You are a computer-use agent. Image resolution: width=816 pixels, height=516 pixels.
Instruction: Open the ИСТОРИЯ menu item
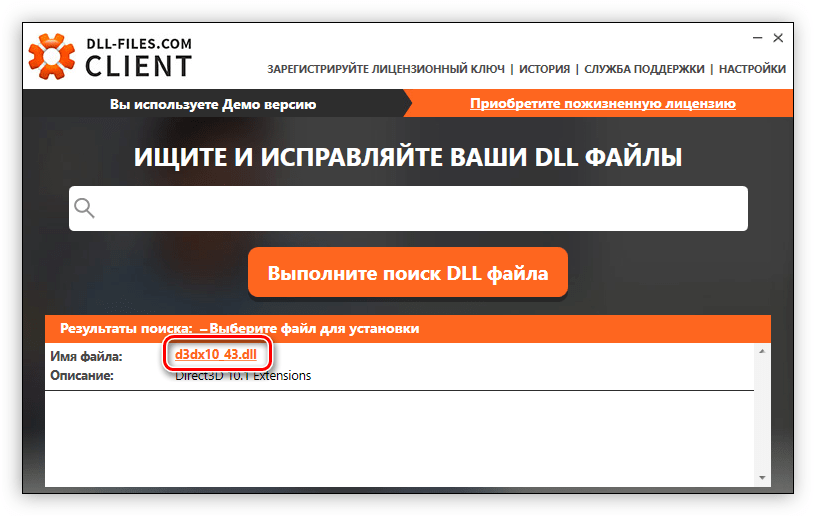[544, 69]
